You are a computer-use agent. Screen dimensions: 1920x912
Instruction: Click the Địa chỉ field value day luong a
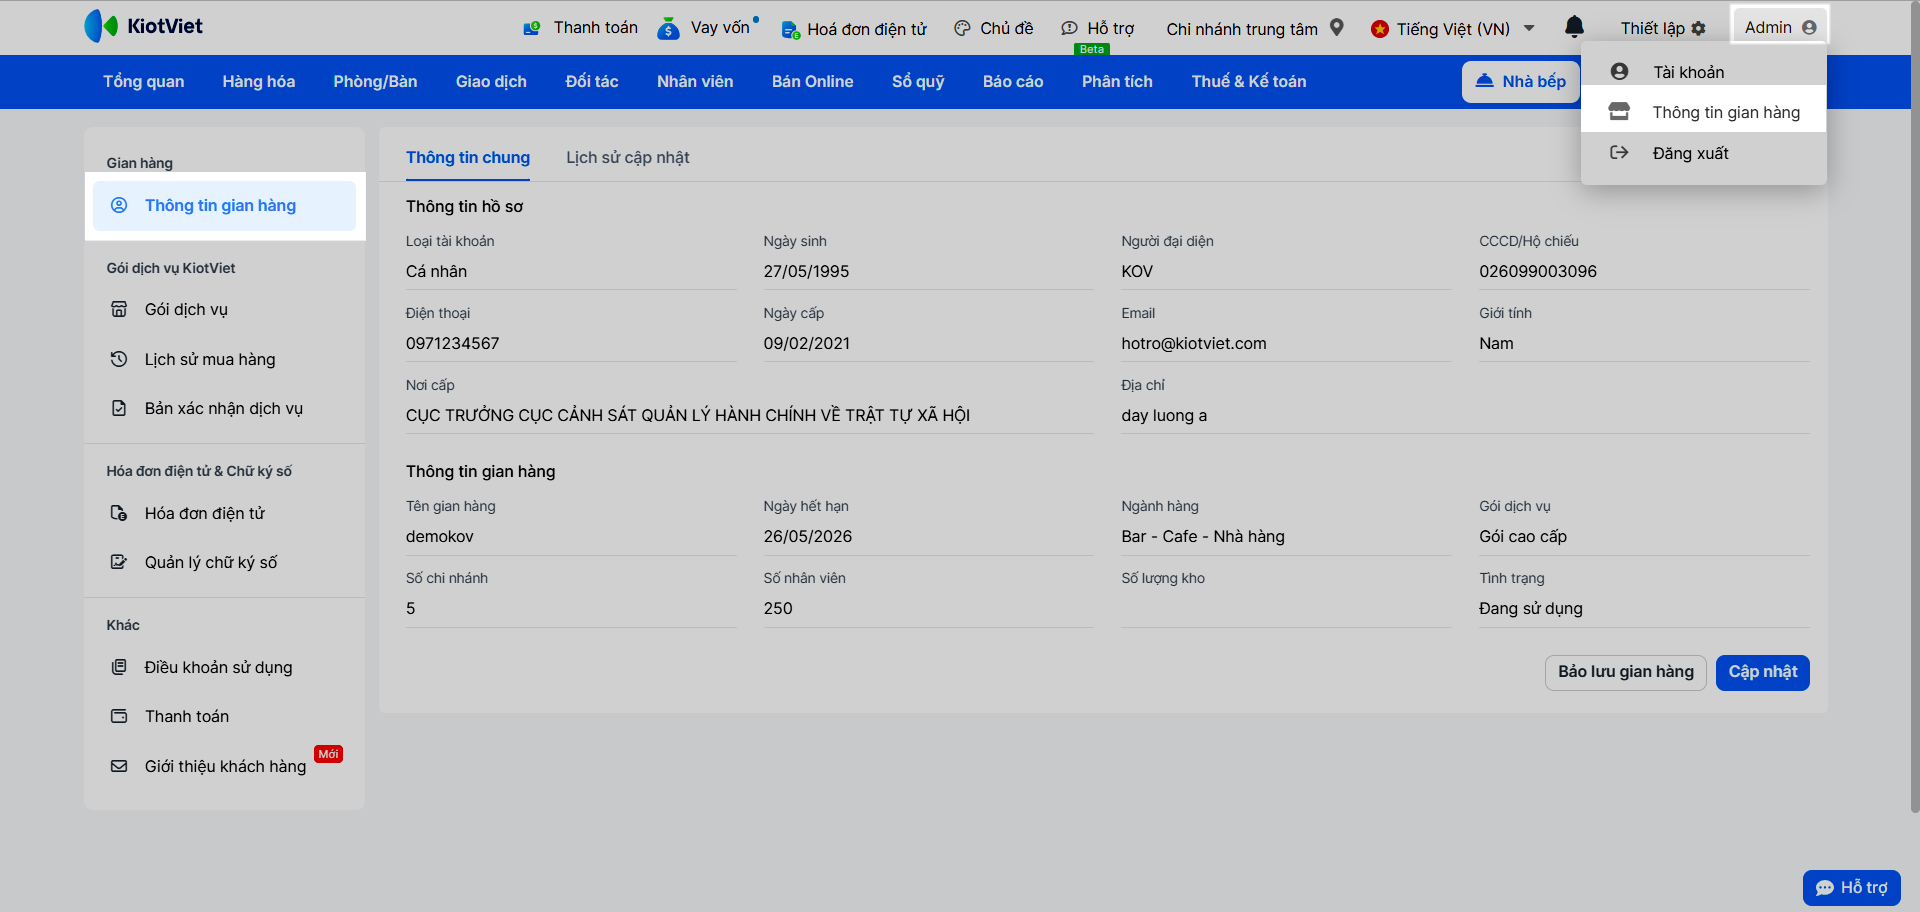(x=1164, y=416)
